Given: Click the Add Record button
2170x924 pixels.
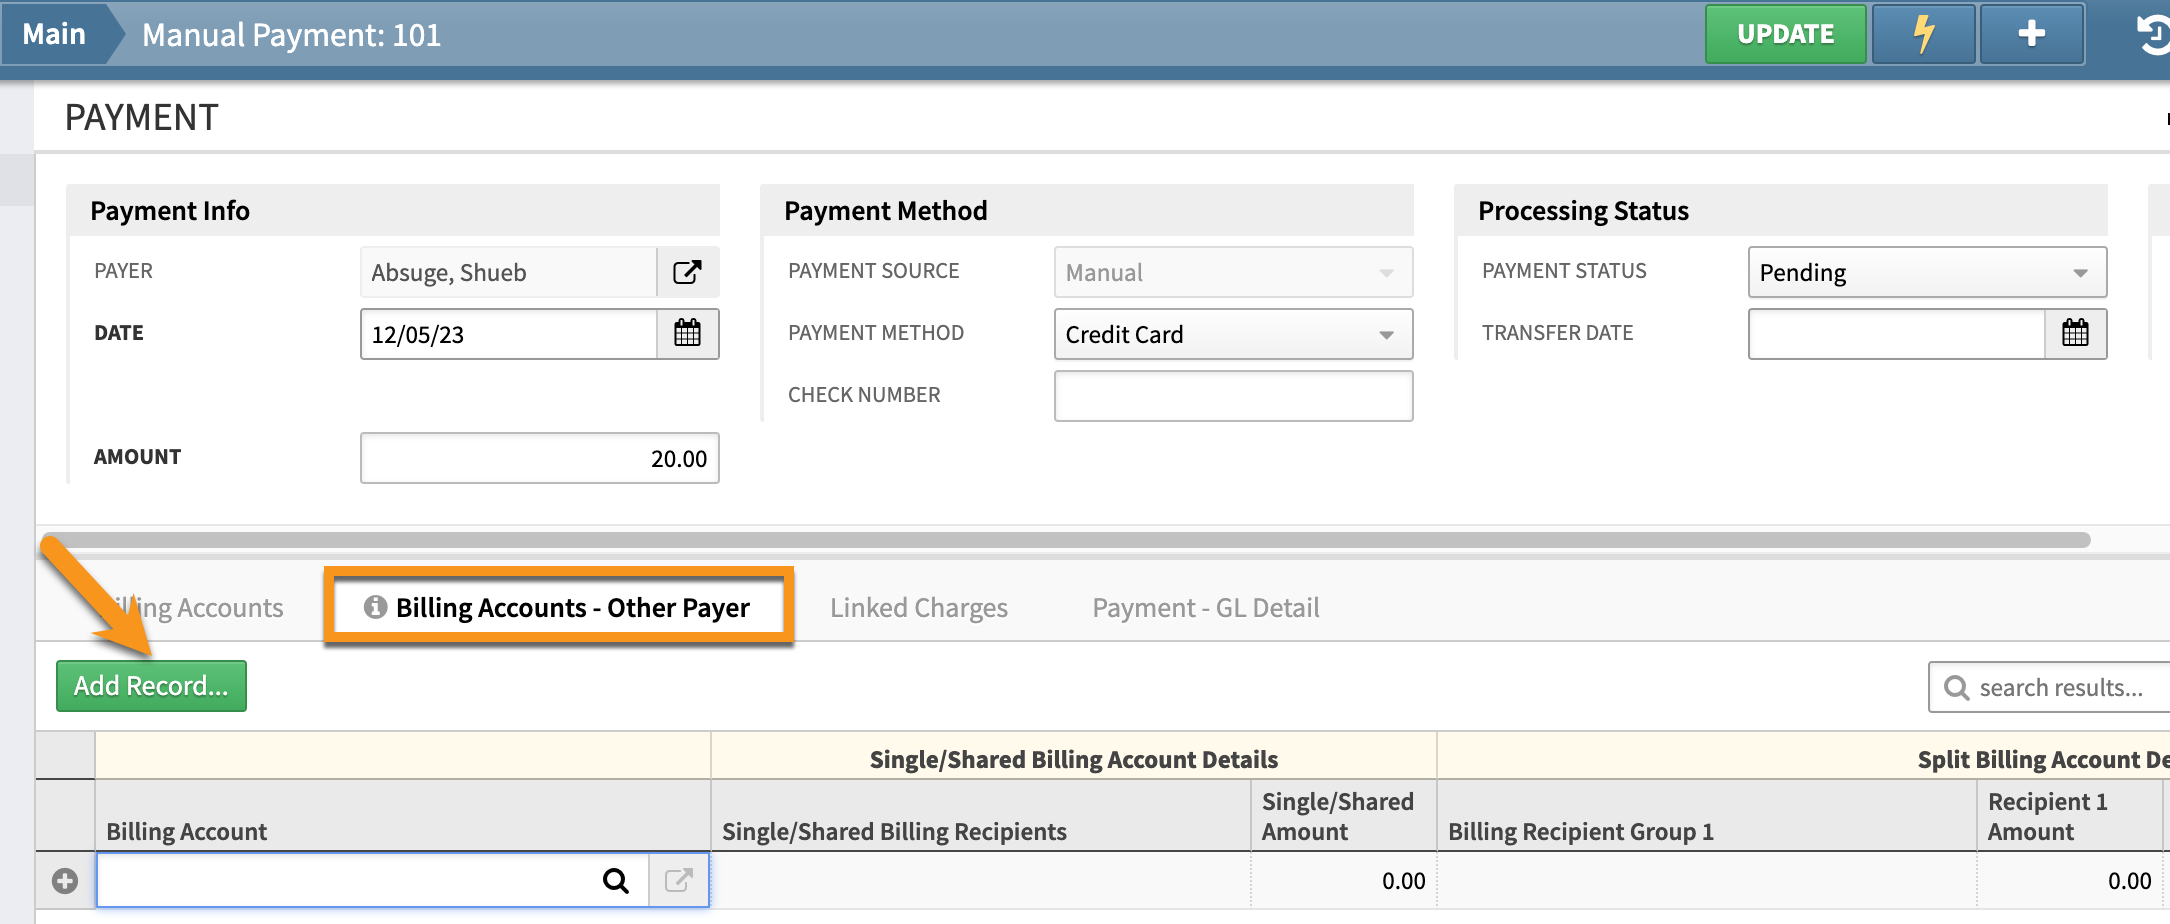Looking at the screenshot, I should [151, 686].
